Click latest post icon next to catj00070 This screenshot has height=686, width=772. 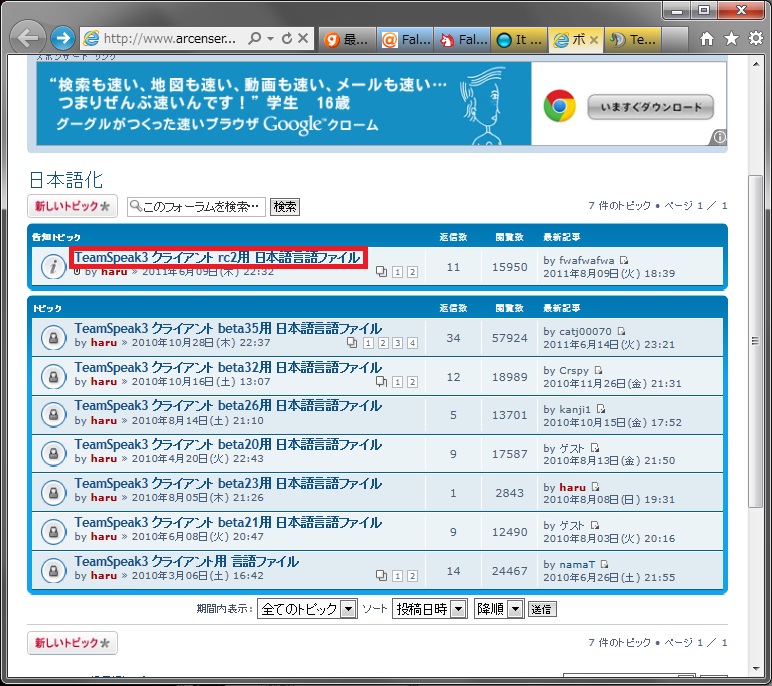pyautogui.click(x=621, y=331)
